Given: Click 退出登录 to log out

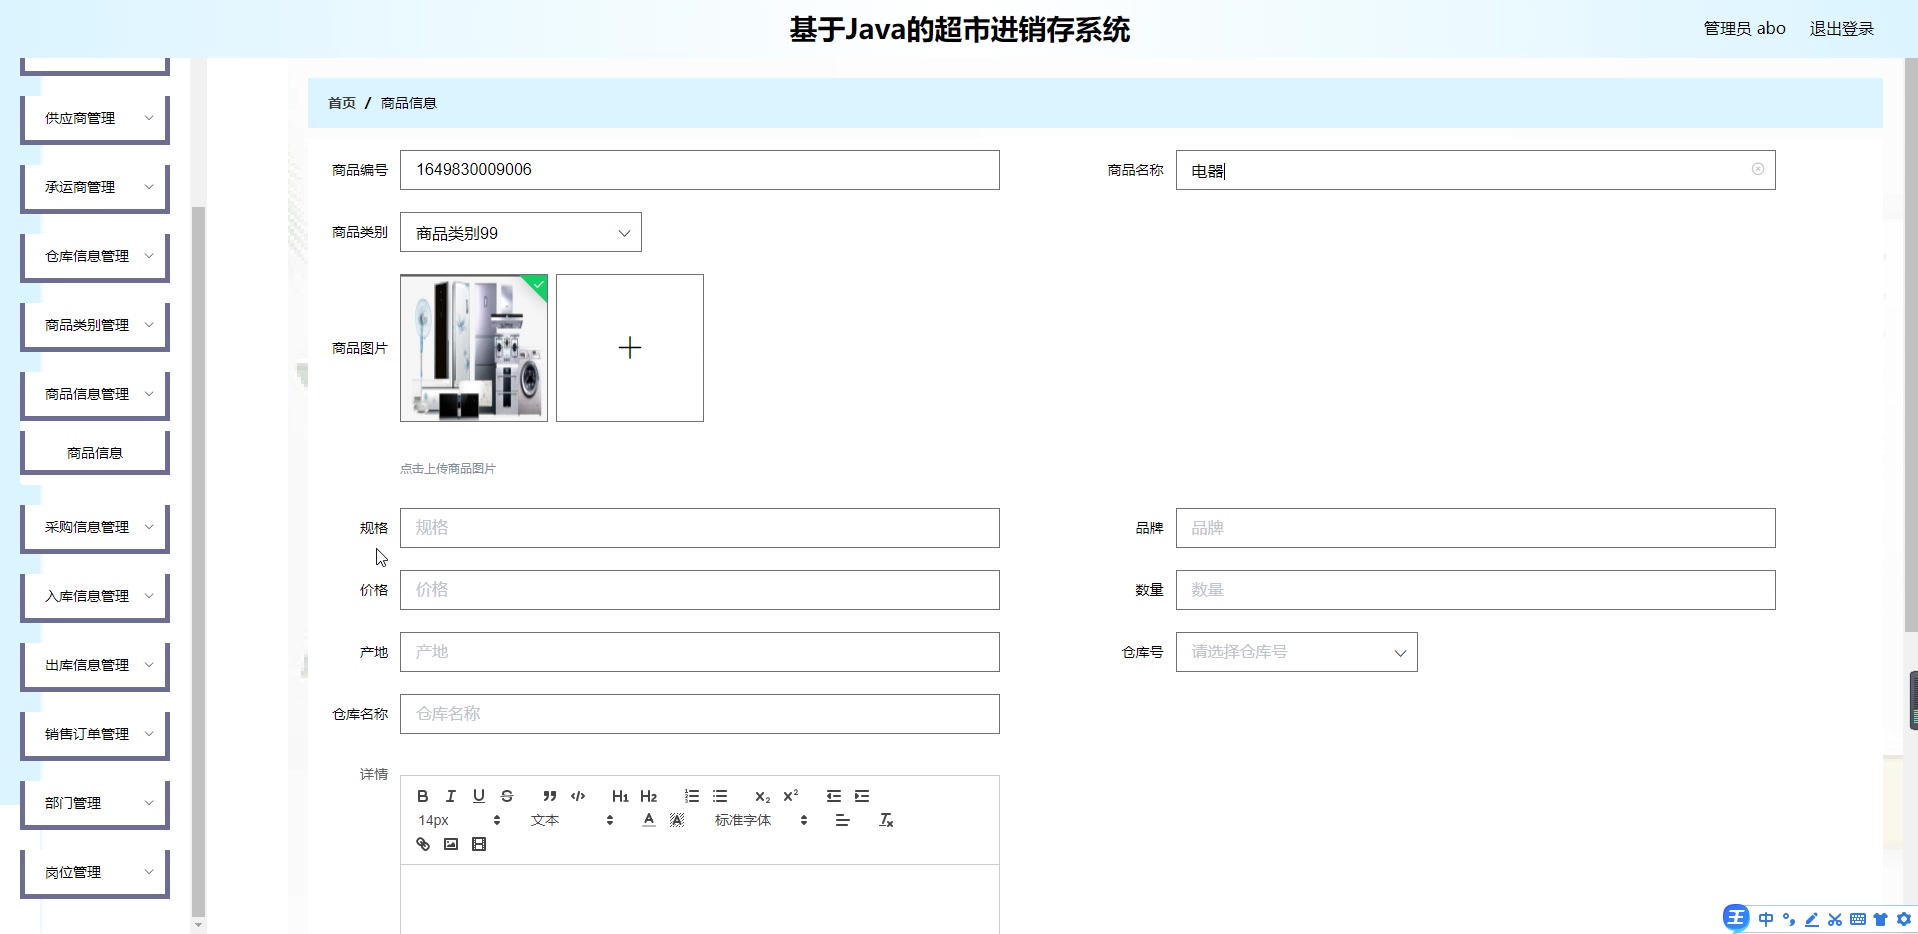Looking at the screenshot, I should tap(1842, 27).
